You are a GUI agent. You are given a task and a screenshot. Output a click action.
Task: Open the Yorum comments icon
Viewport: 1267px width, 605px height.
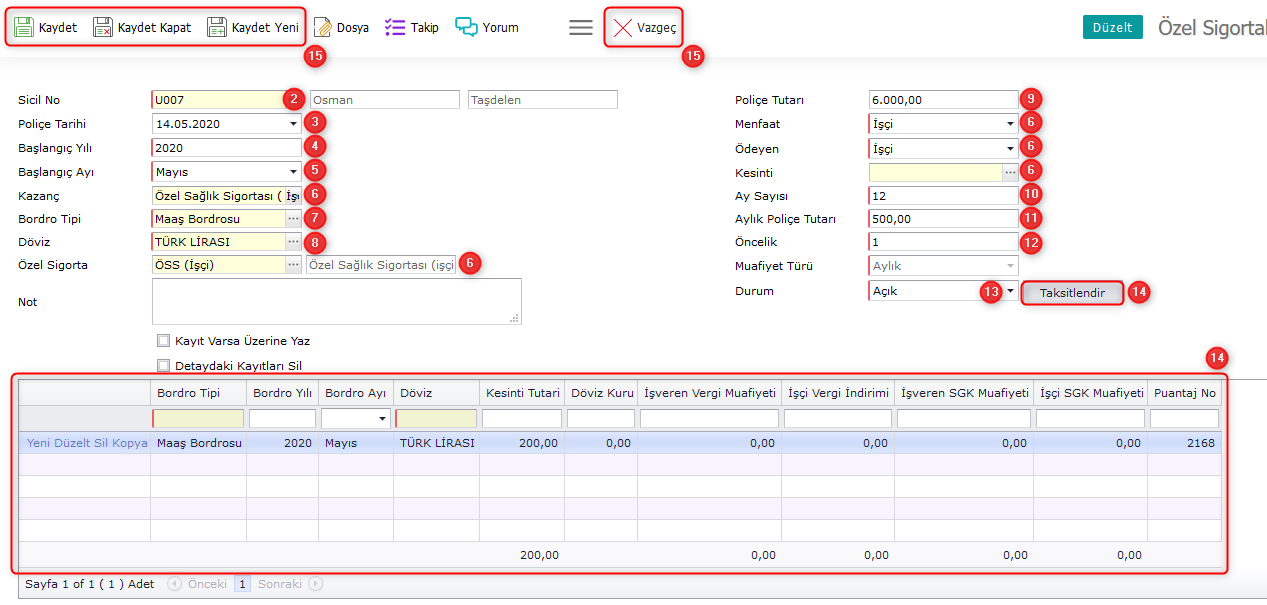(466, 28)
